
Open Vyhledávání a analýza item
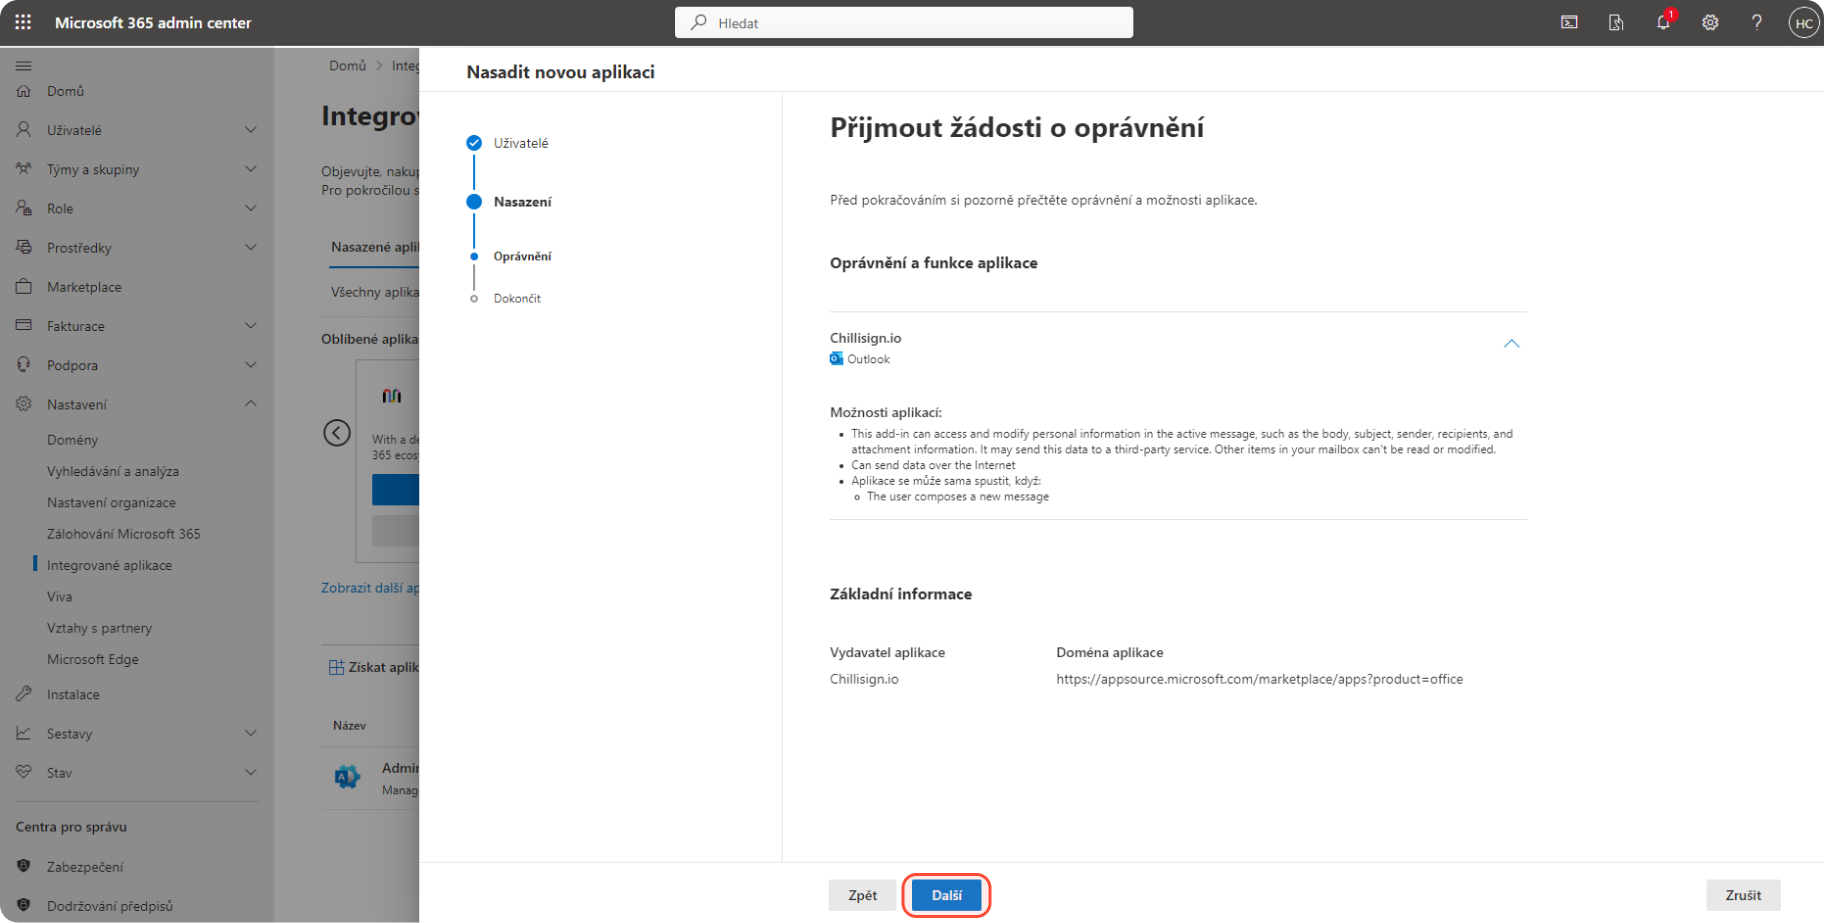(x=113, y=471)
